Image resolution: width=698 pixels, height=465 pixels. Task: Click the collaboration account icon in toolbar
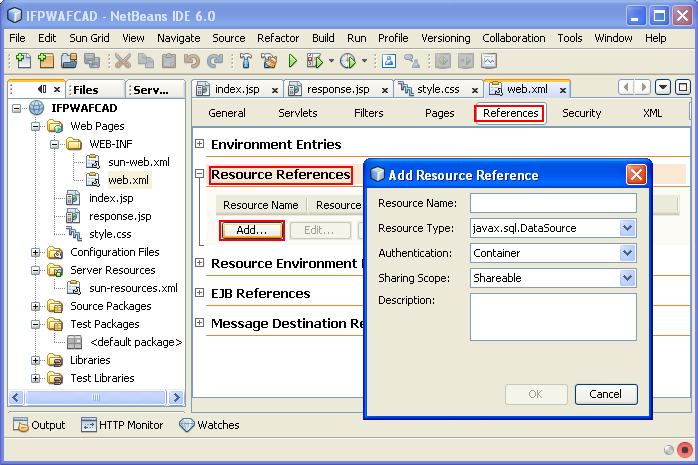tap(389, 61)
